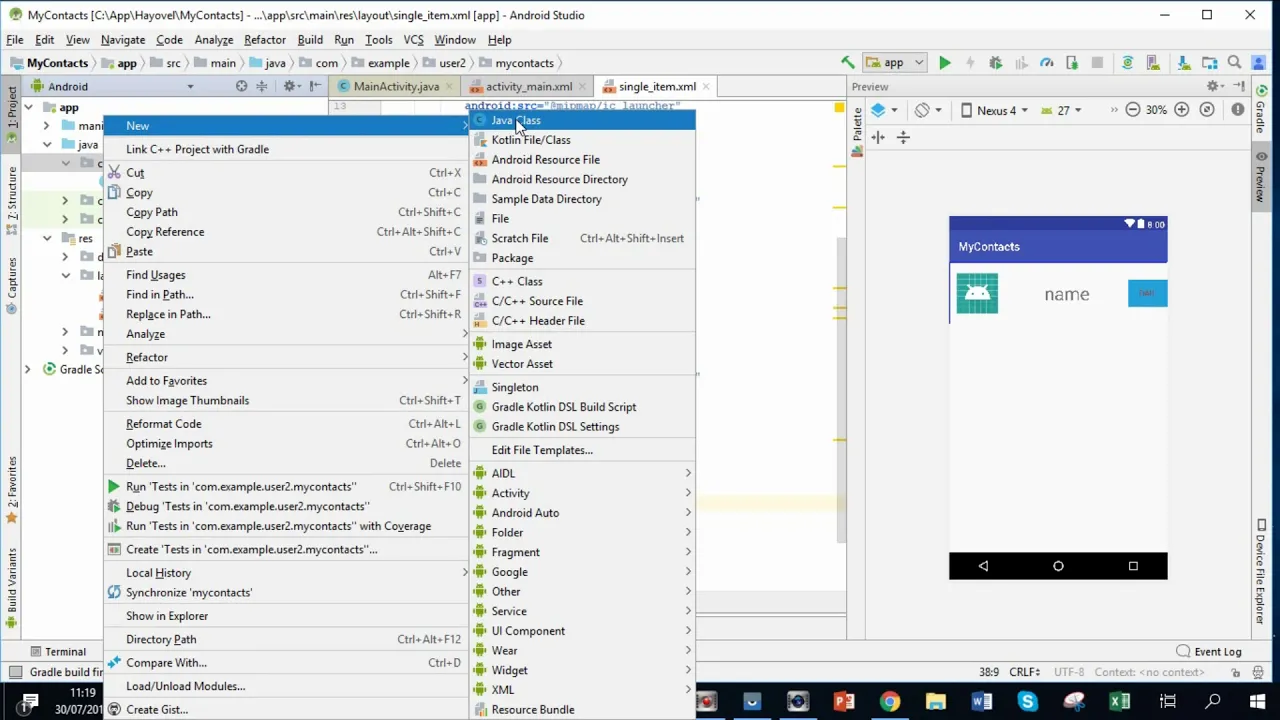Open the Terminal tool window

(x=57, y=651)
